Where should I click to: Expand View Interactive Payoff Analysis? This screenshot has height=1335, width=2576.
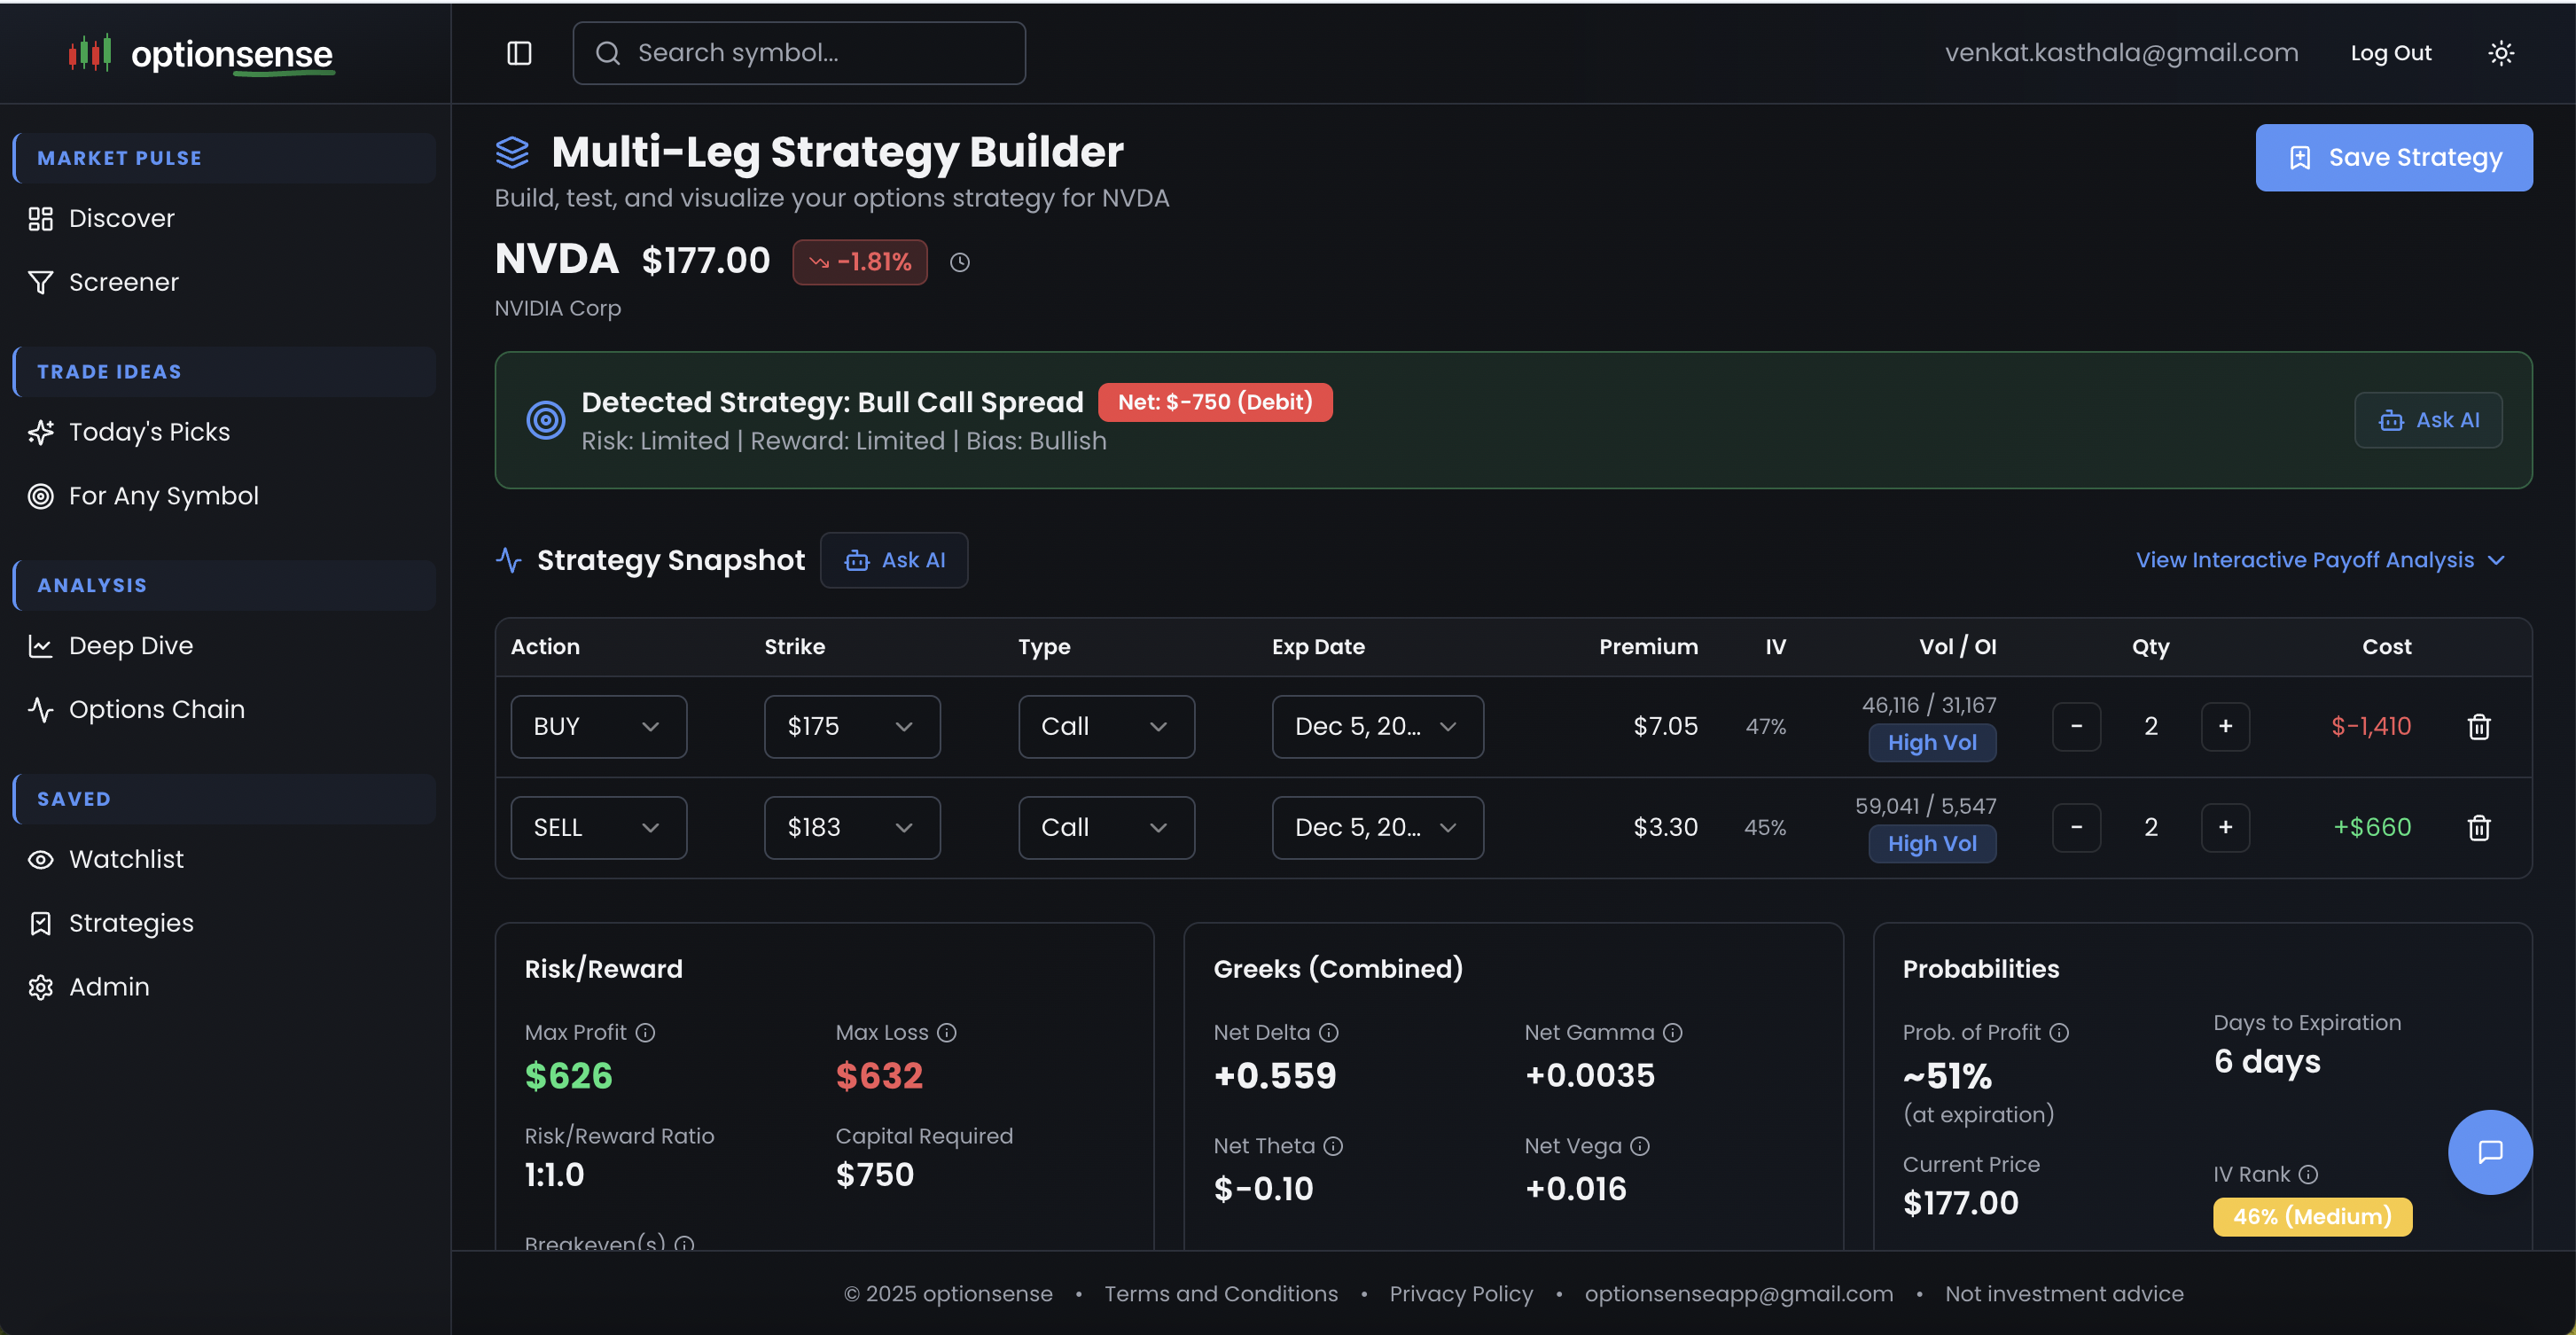(x=2319, y=560)
